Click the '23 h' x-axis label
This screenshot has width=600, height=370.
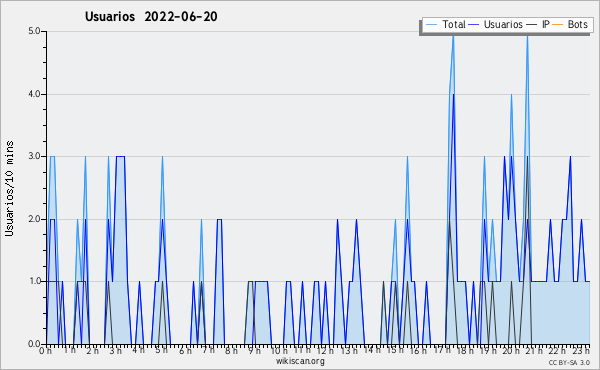(x=581, y=350)
